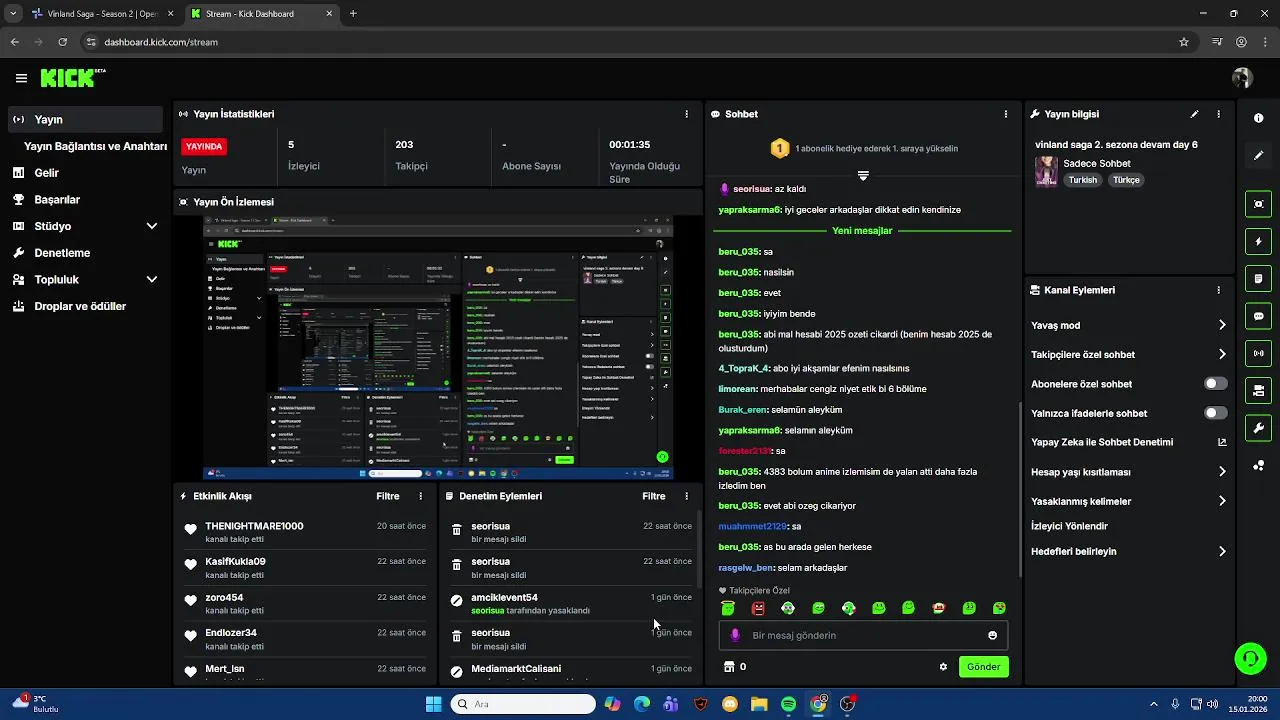Viewport: 1280px width, 720px height.
Task: Open File Explorer from the taskbar
Action: coord(759,704)
